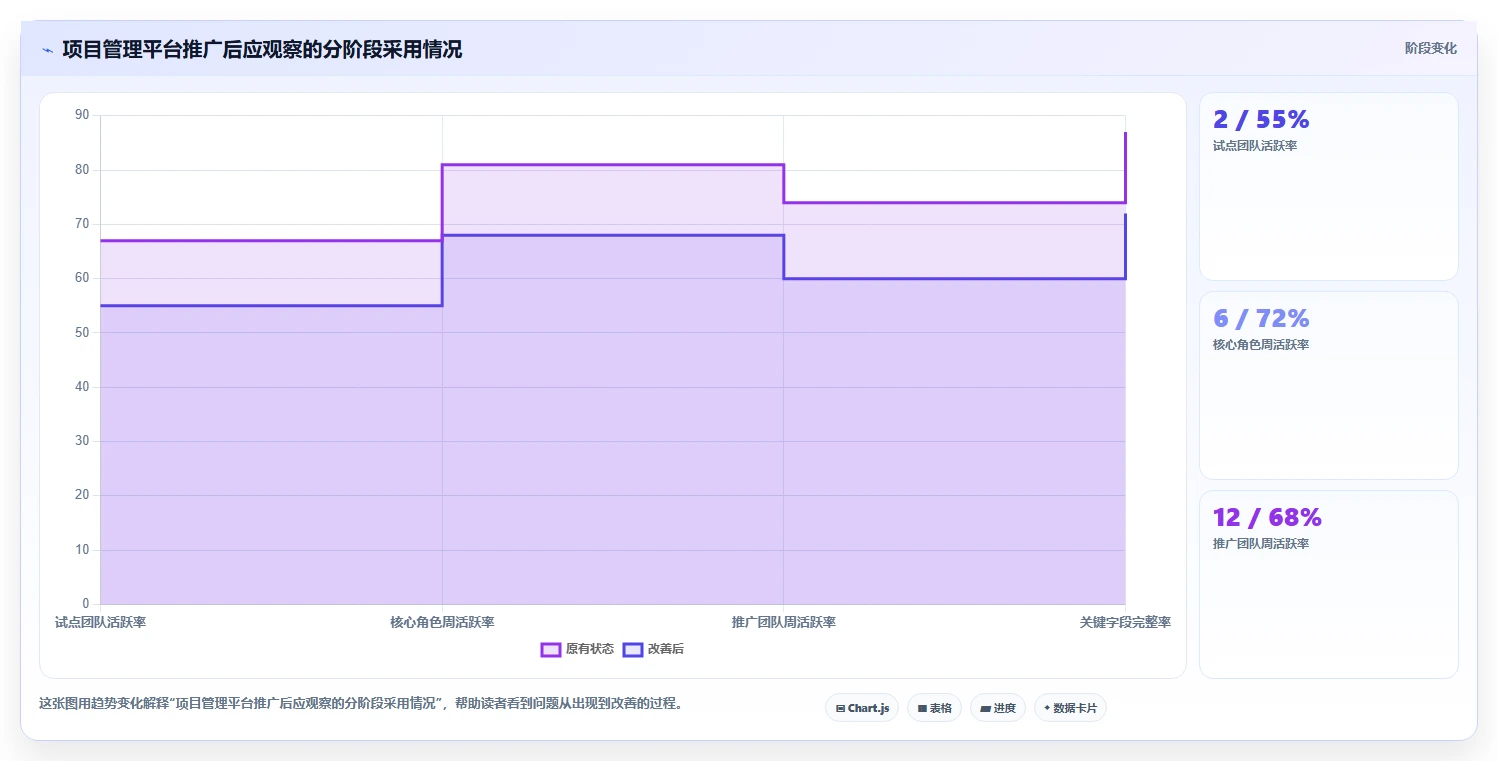Click the 改善后 blue legend swatch
The image size is (1498, 761).
click(632, 649)
